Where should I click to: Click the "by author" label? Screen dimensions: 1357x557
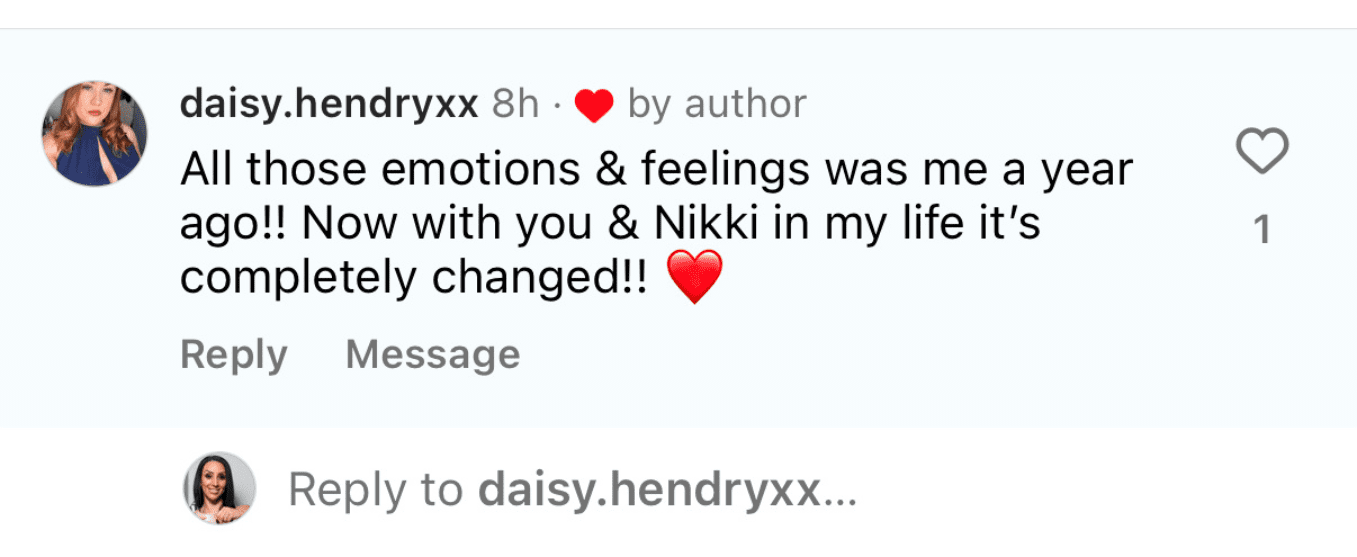[716, 104]
